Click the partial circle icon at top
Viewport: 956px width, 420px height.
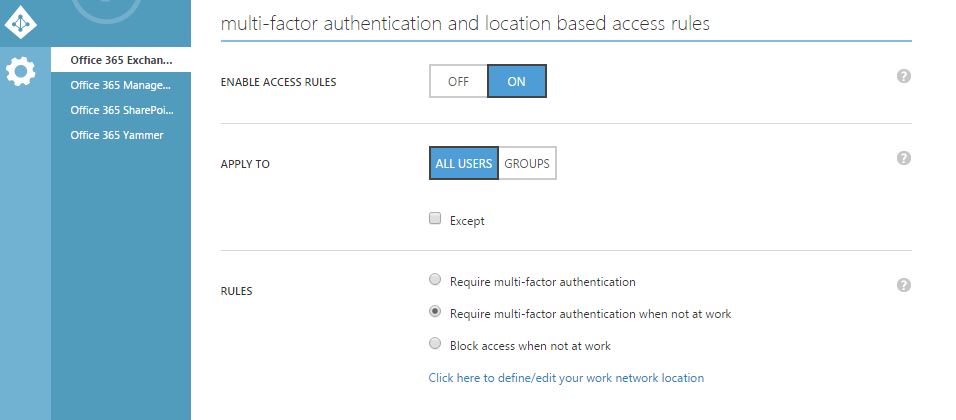(106, 11)
